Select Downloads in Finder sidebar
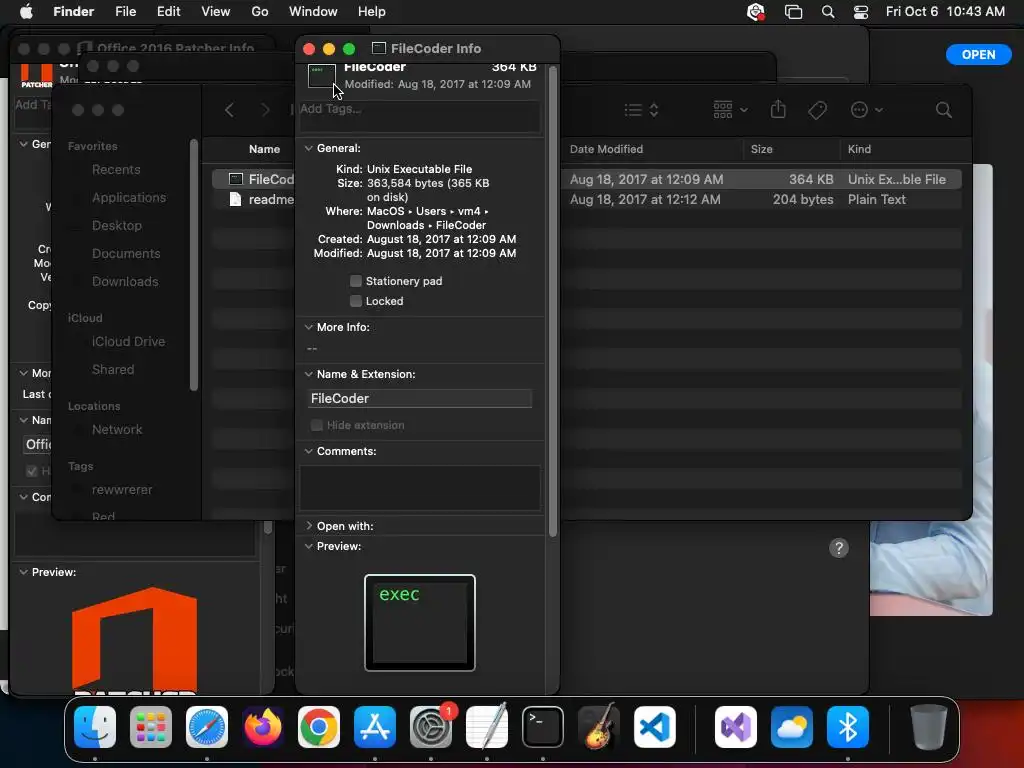Viewport: 1024px width, 768px height. tap(125, 281)
